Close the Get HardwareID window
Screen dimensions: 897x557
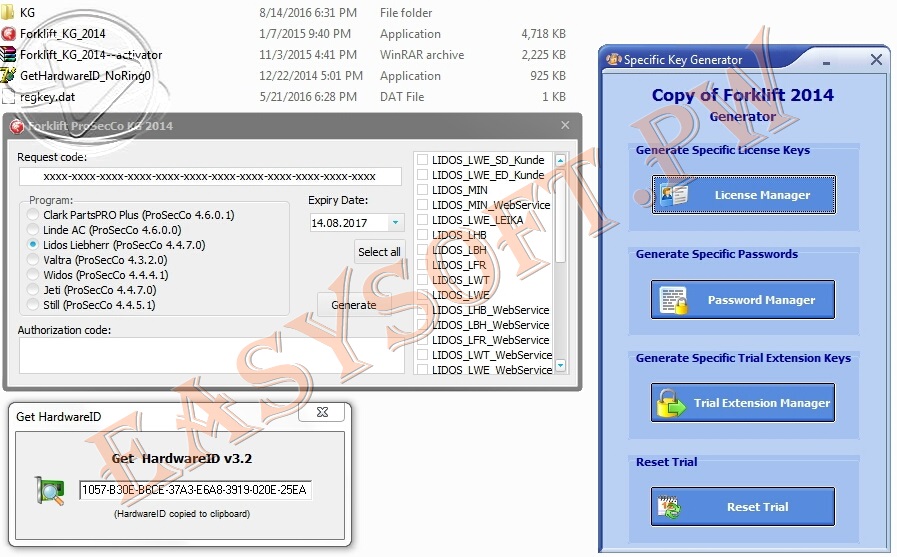pyautogui.click(x=322, y=412)
